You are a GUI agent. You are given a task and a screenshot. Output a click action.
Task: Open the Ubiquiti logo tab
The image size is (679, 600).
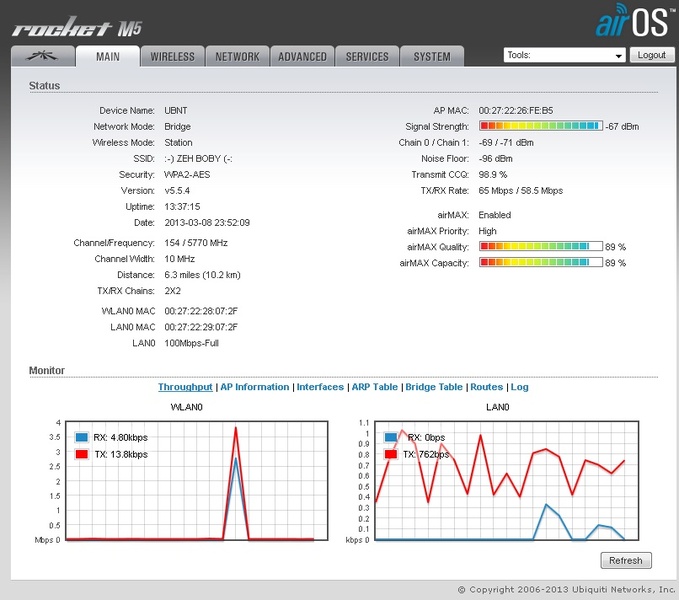click(x=43, y=56)
